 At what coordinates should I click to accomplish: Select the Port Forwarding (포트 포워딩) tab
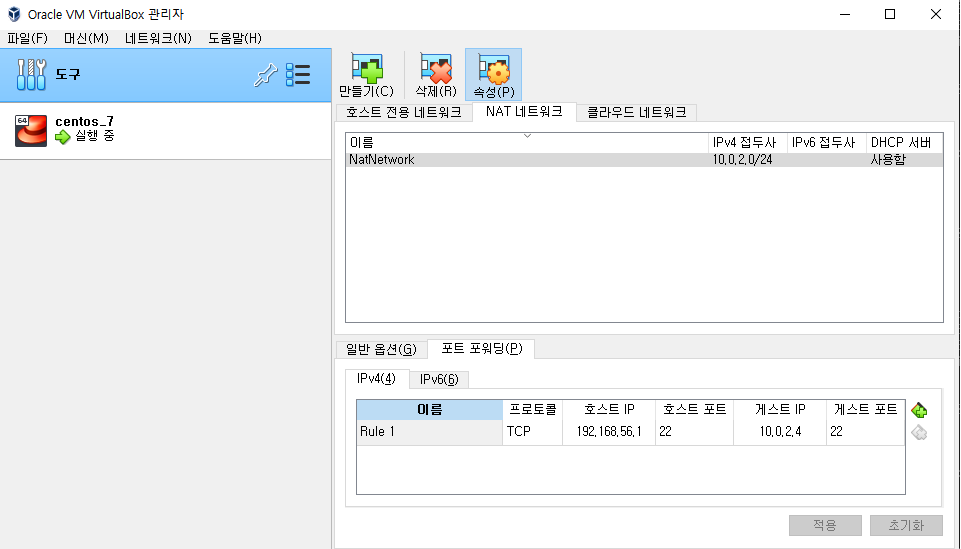tap(481, 349)
